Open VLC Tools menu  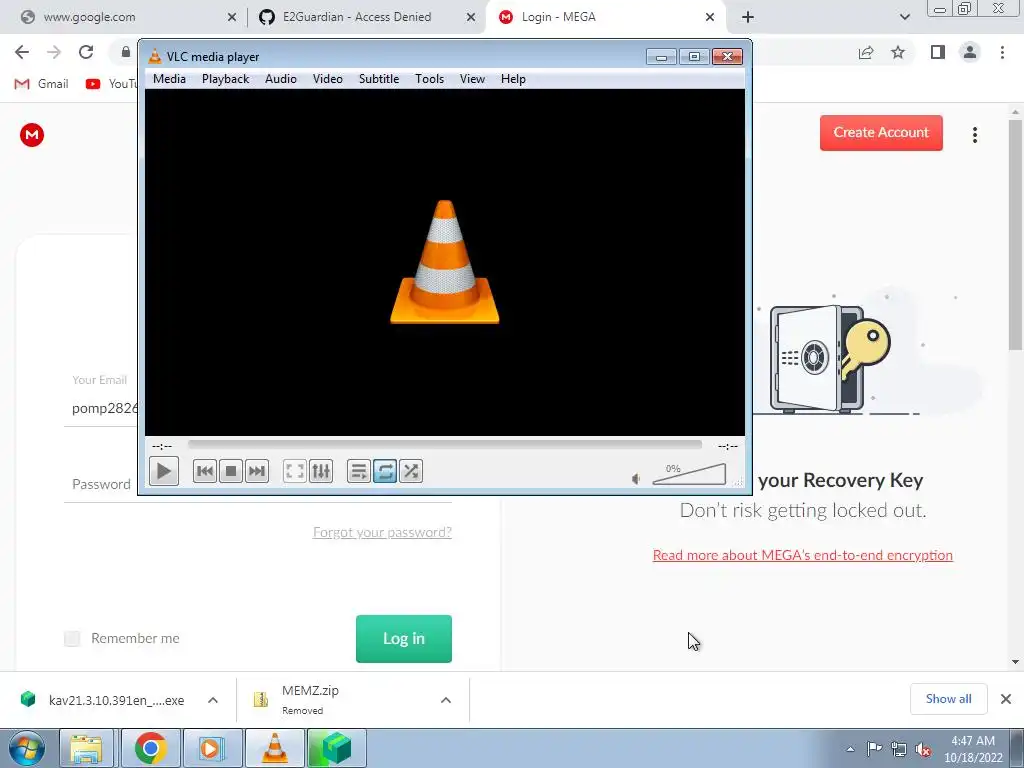pyautogui.click(x=429, y=79)
